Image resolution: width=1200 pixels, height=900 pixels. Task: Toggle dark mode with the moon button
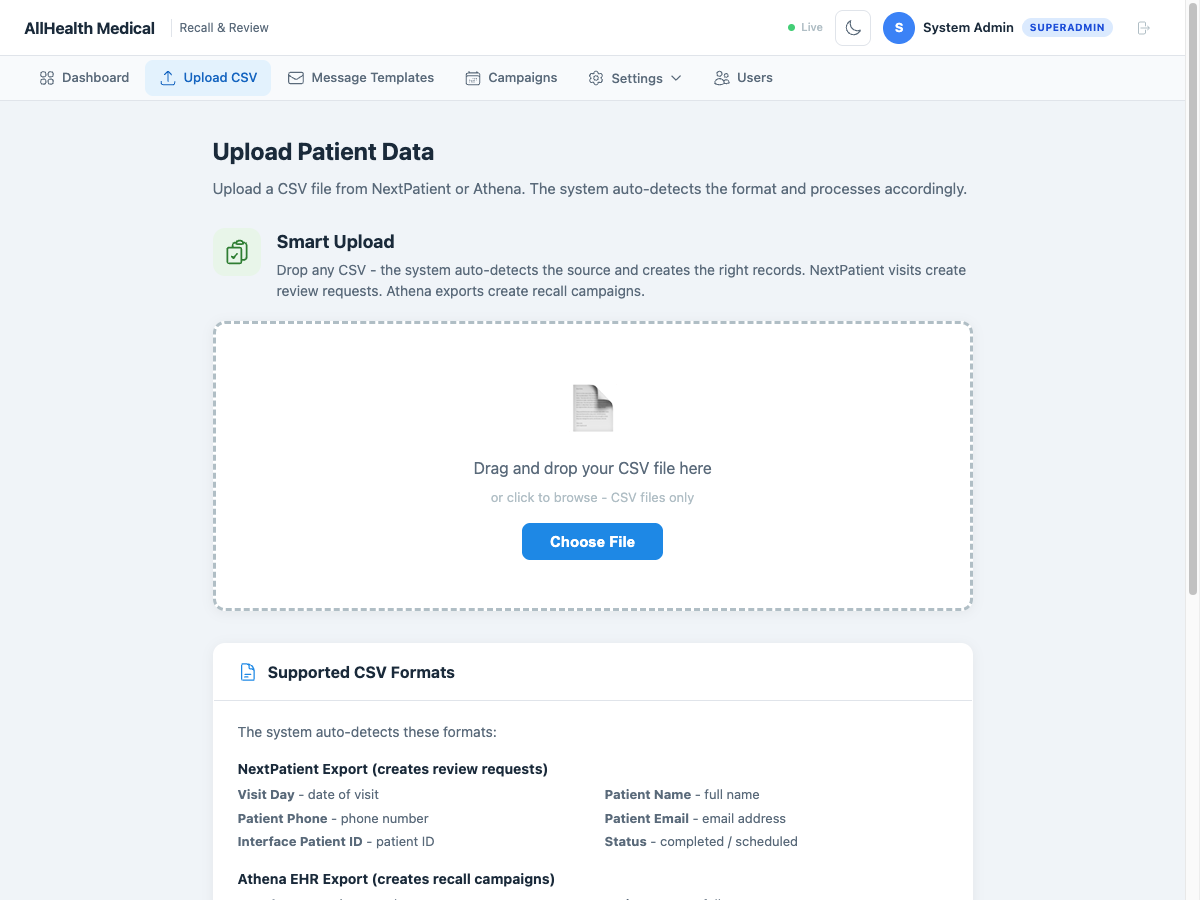coord(852,27)
